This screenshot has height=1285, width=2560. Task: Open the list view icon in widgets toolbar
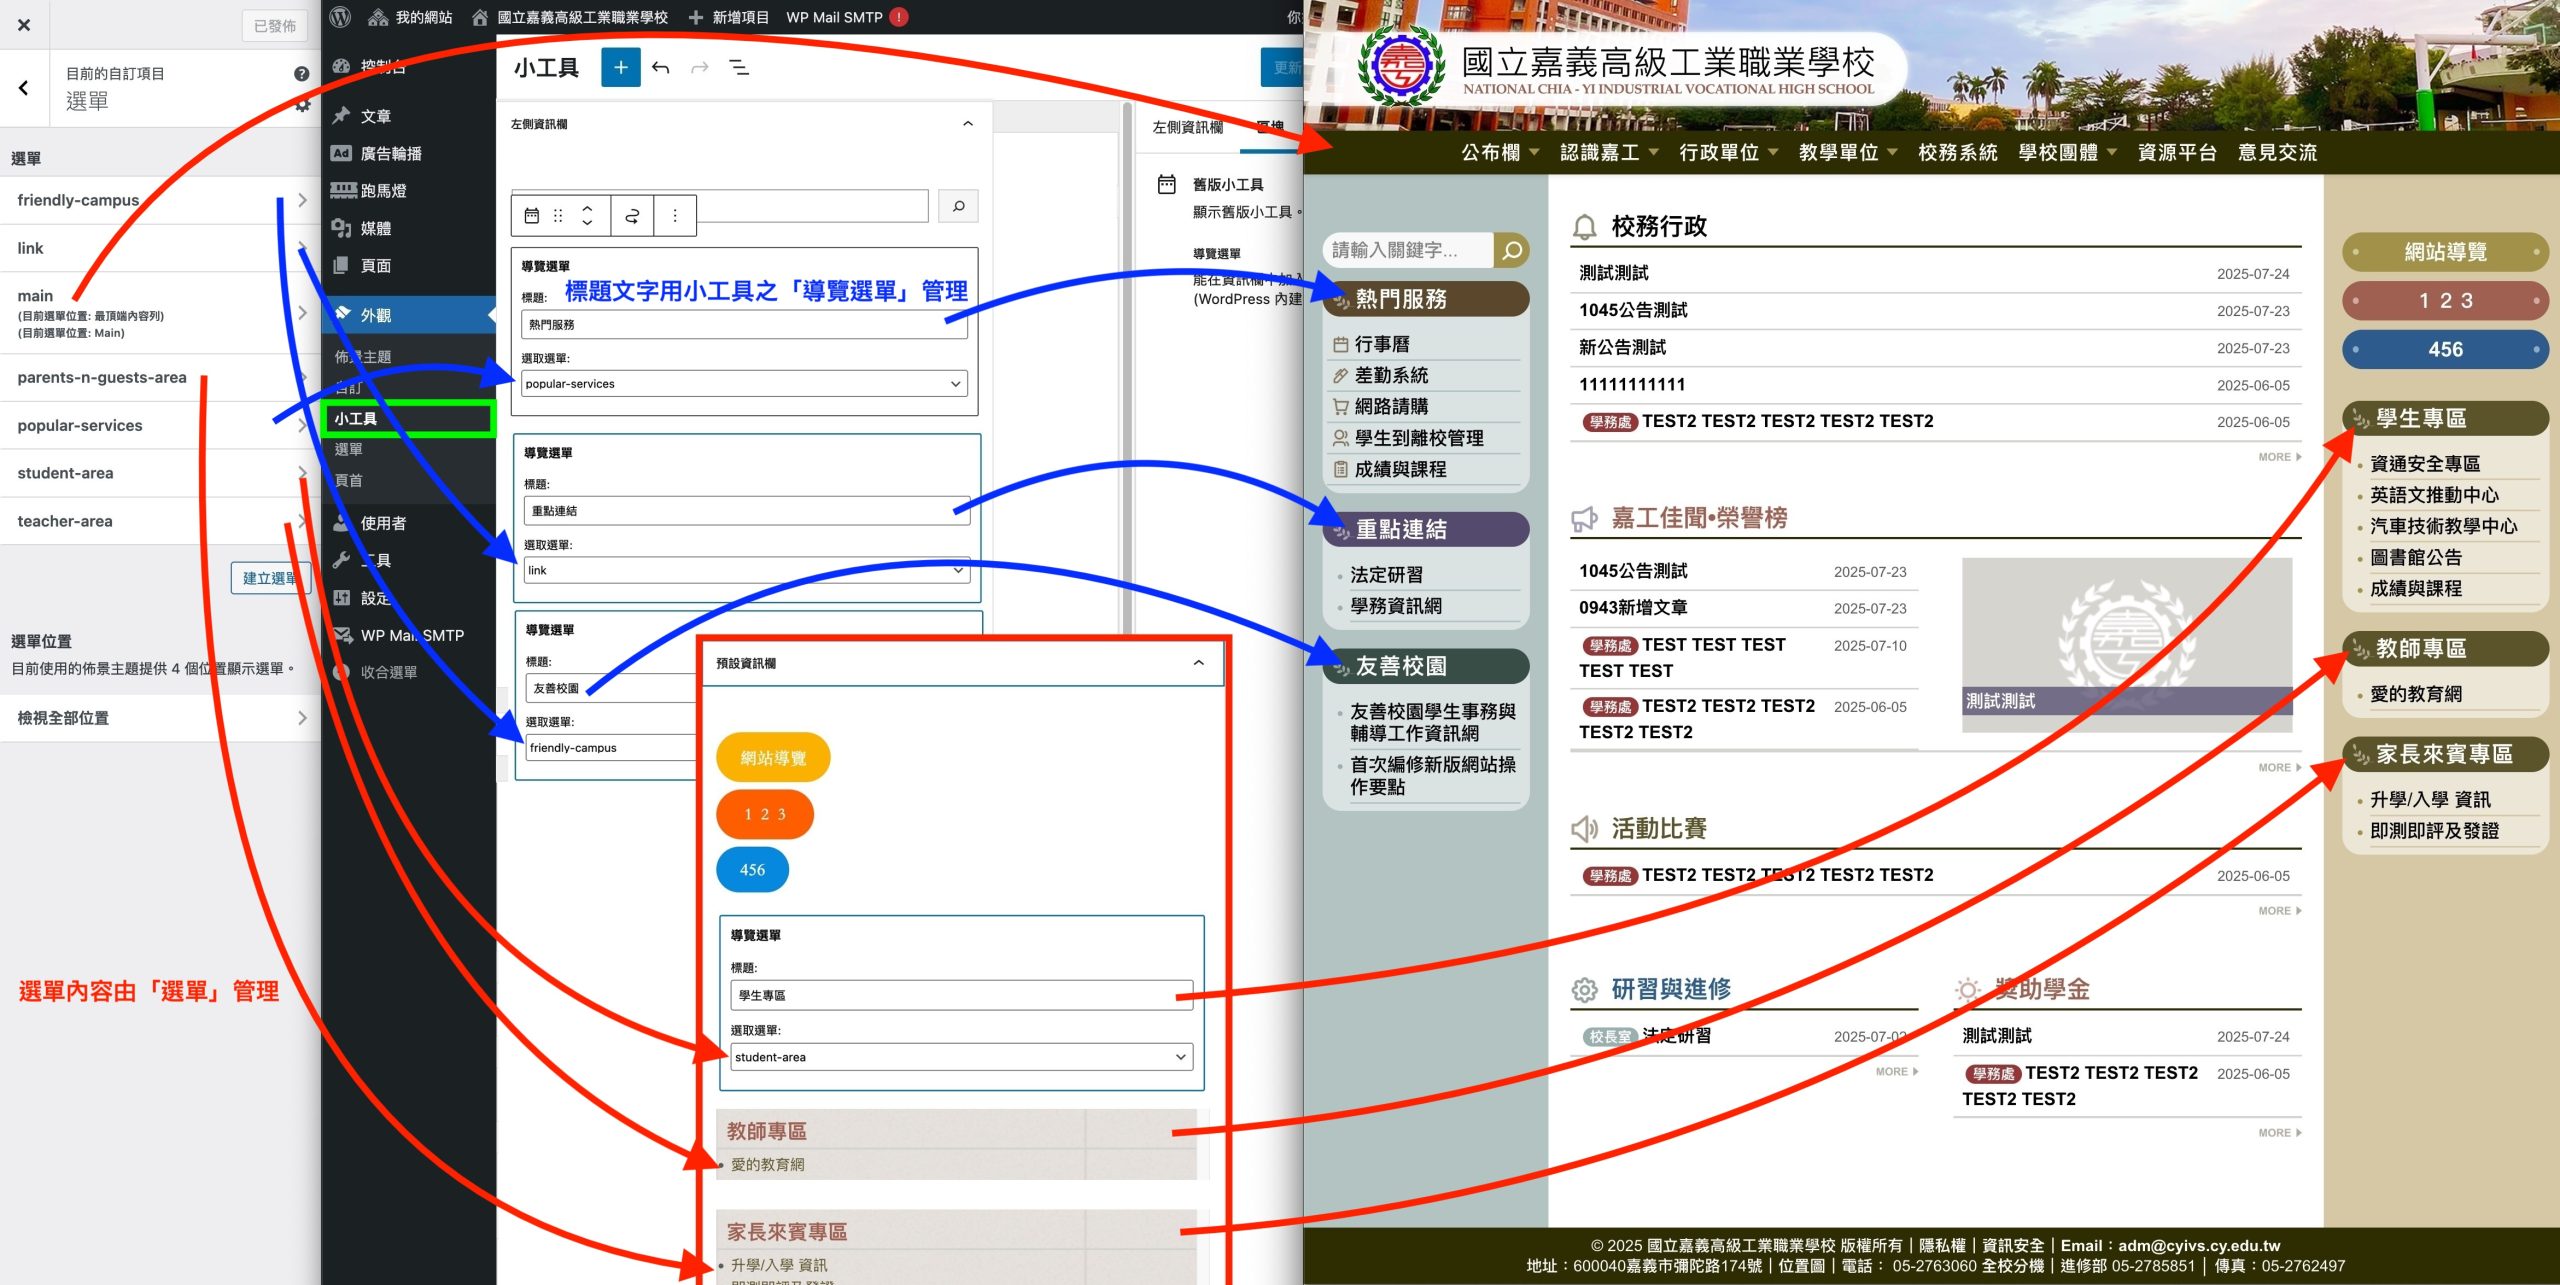739,67
